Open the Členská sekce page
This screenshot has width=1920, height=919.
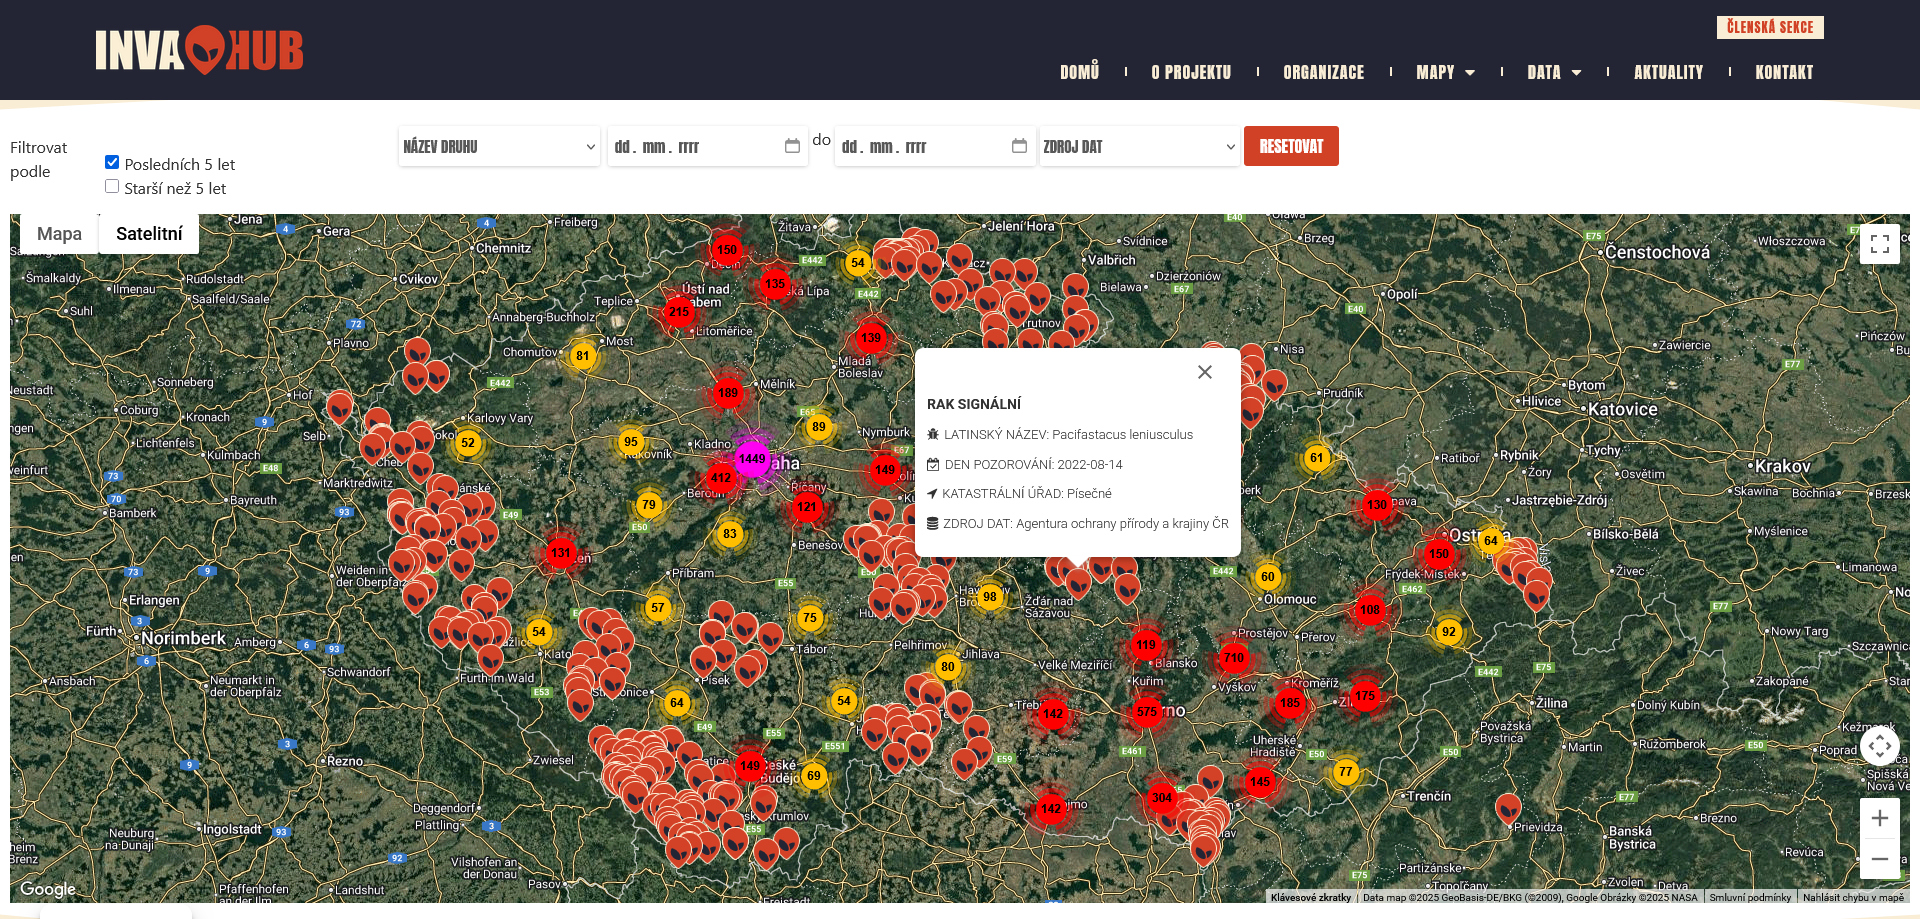(1772, 27)
